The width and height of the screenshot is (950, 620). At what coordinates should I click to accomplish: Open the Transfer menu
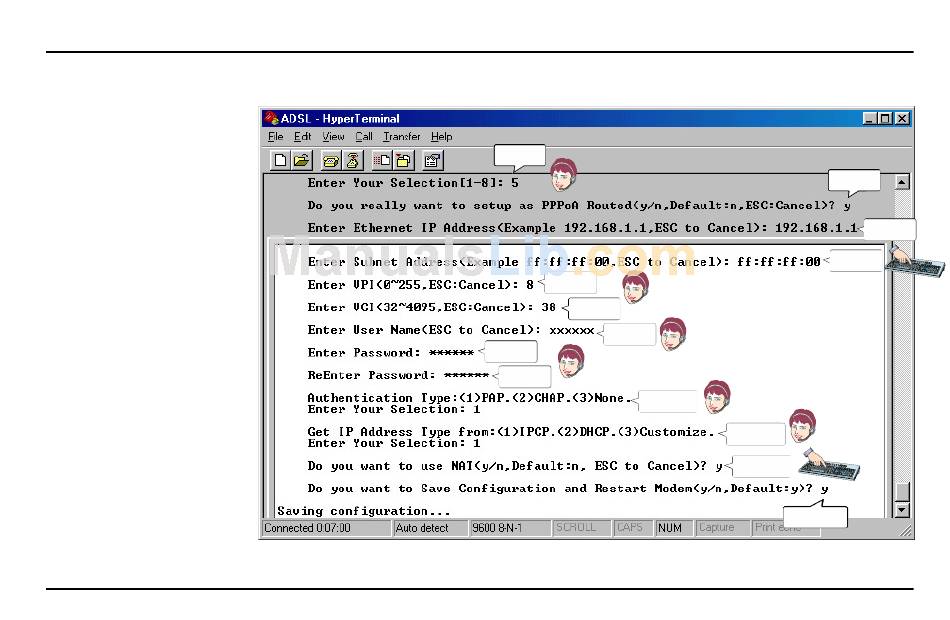point(401,137)
